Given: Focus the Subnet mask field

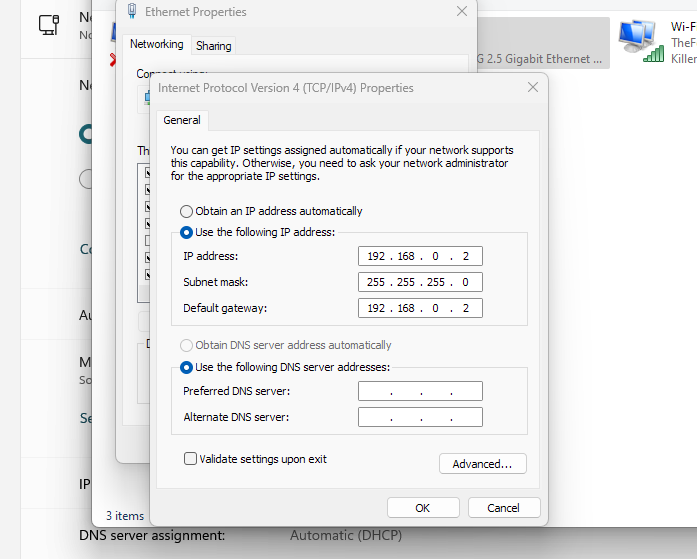Looking at the screenshot, I should click(x=420, y=282).
